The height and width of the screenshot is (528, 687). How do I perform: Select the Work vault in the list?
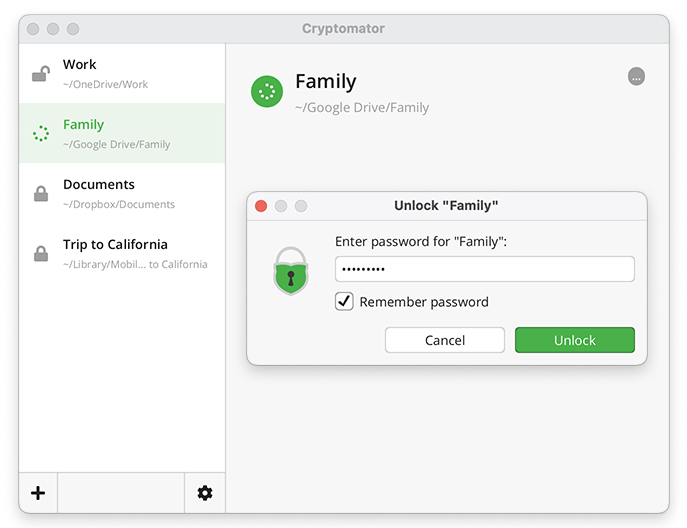click(122, 74)
